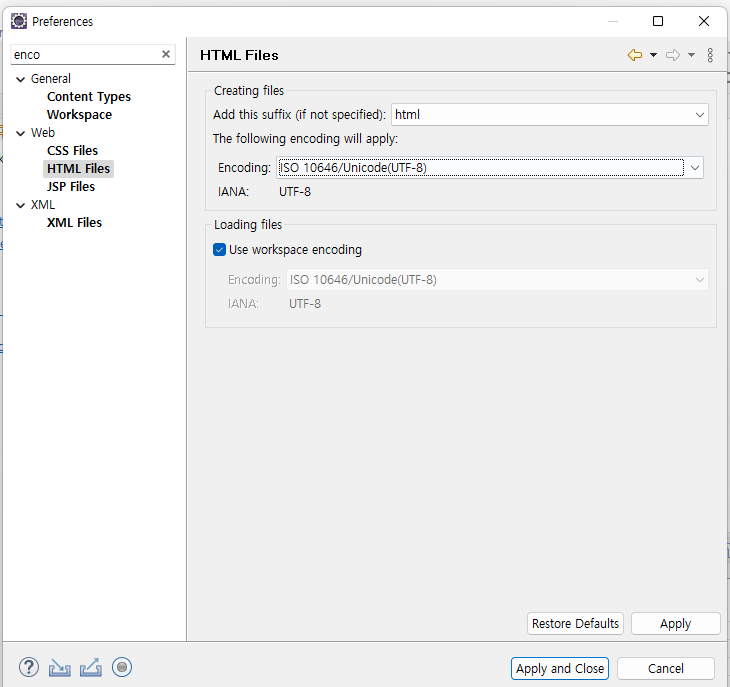Click the Restore Defaults button
Image resolution: width=730 pixels, height=687 pixels.
click(x=575, y=624)
